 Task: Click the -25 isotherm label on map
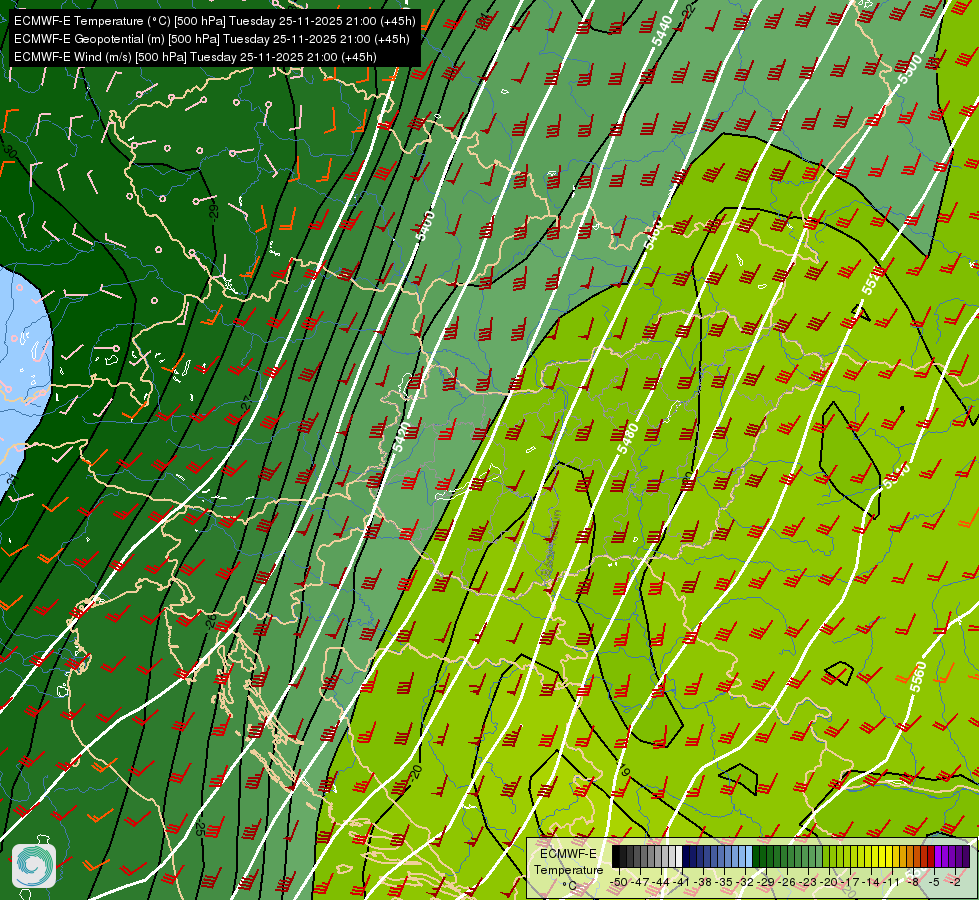(x=200, y=829)
